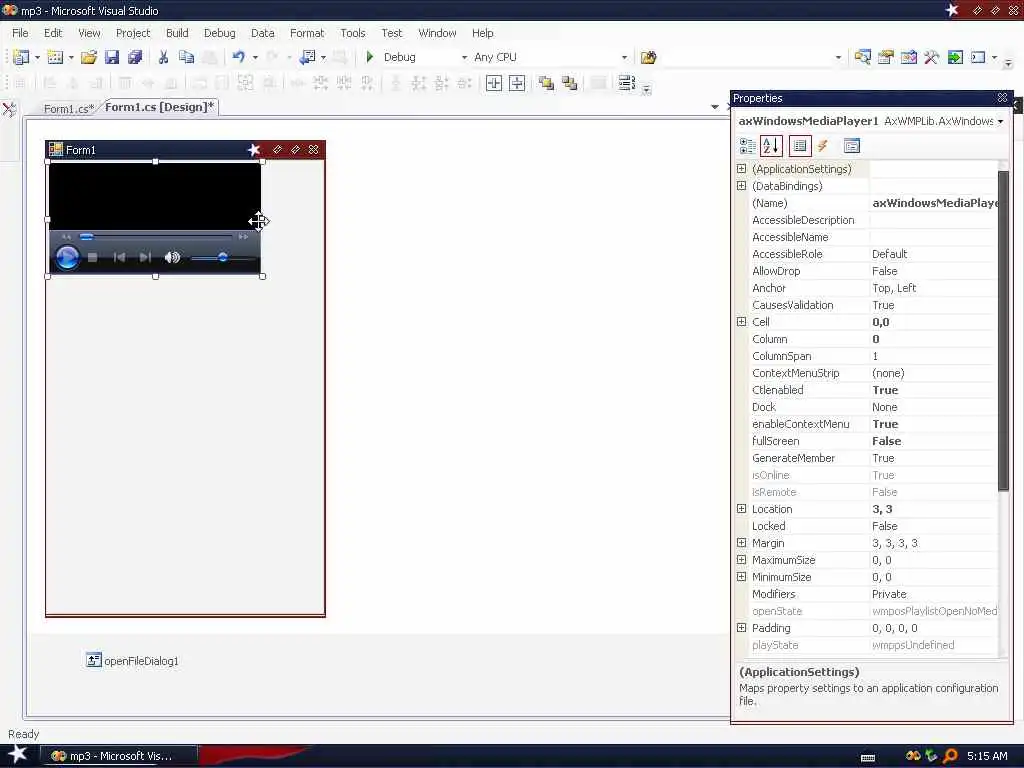Click the Send to Back icon
Image resolution: width=1024 pixels, height=768 pixels.
569,83
